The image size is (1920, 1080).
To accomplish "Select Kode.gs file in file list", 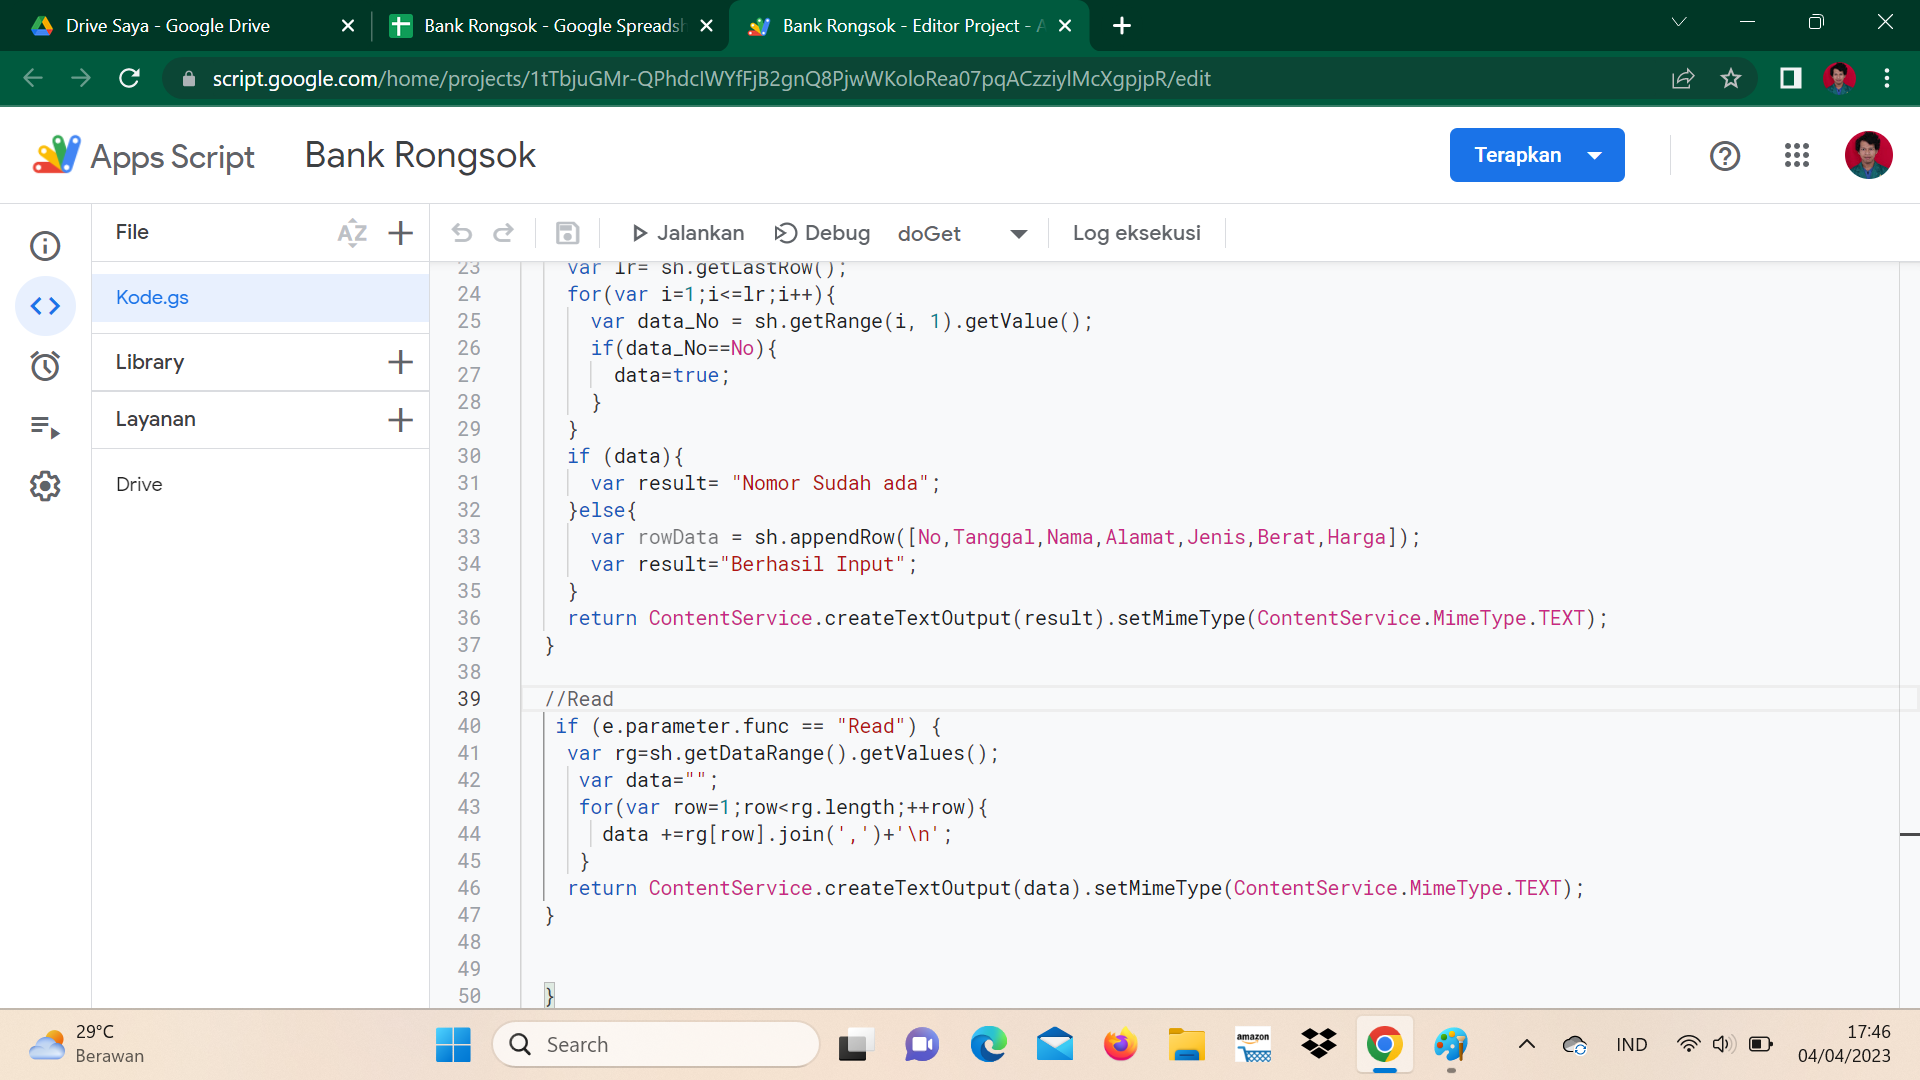I will click(152, 297).
